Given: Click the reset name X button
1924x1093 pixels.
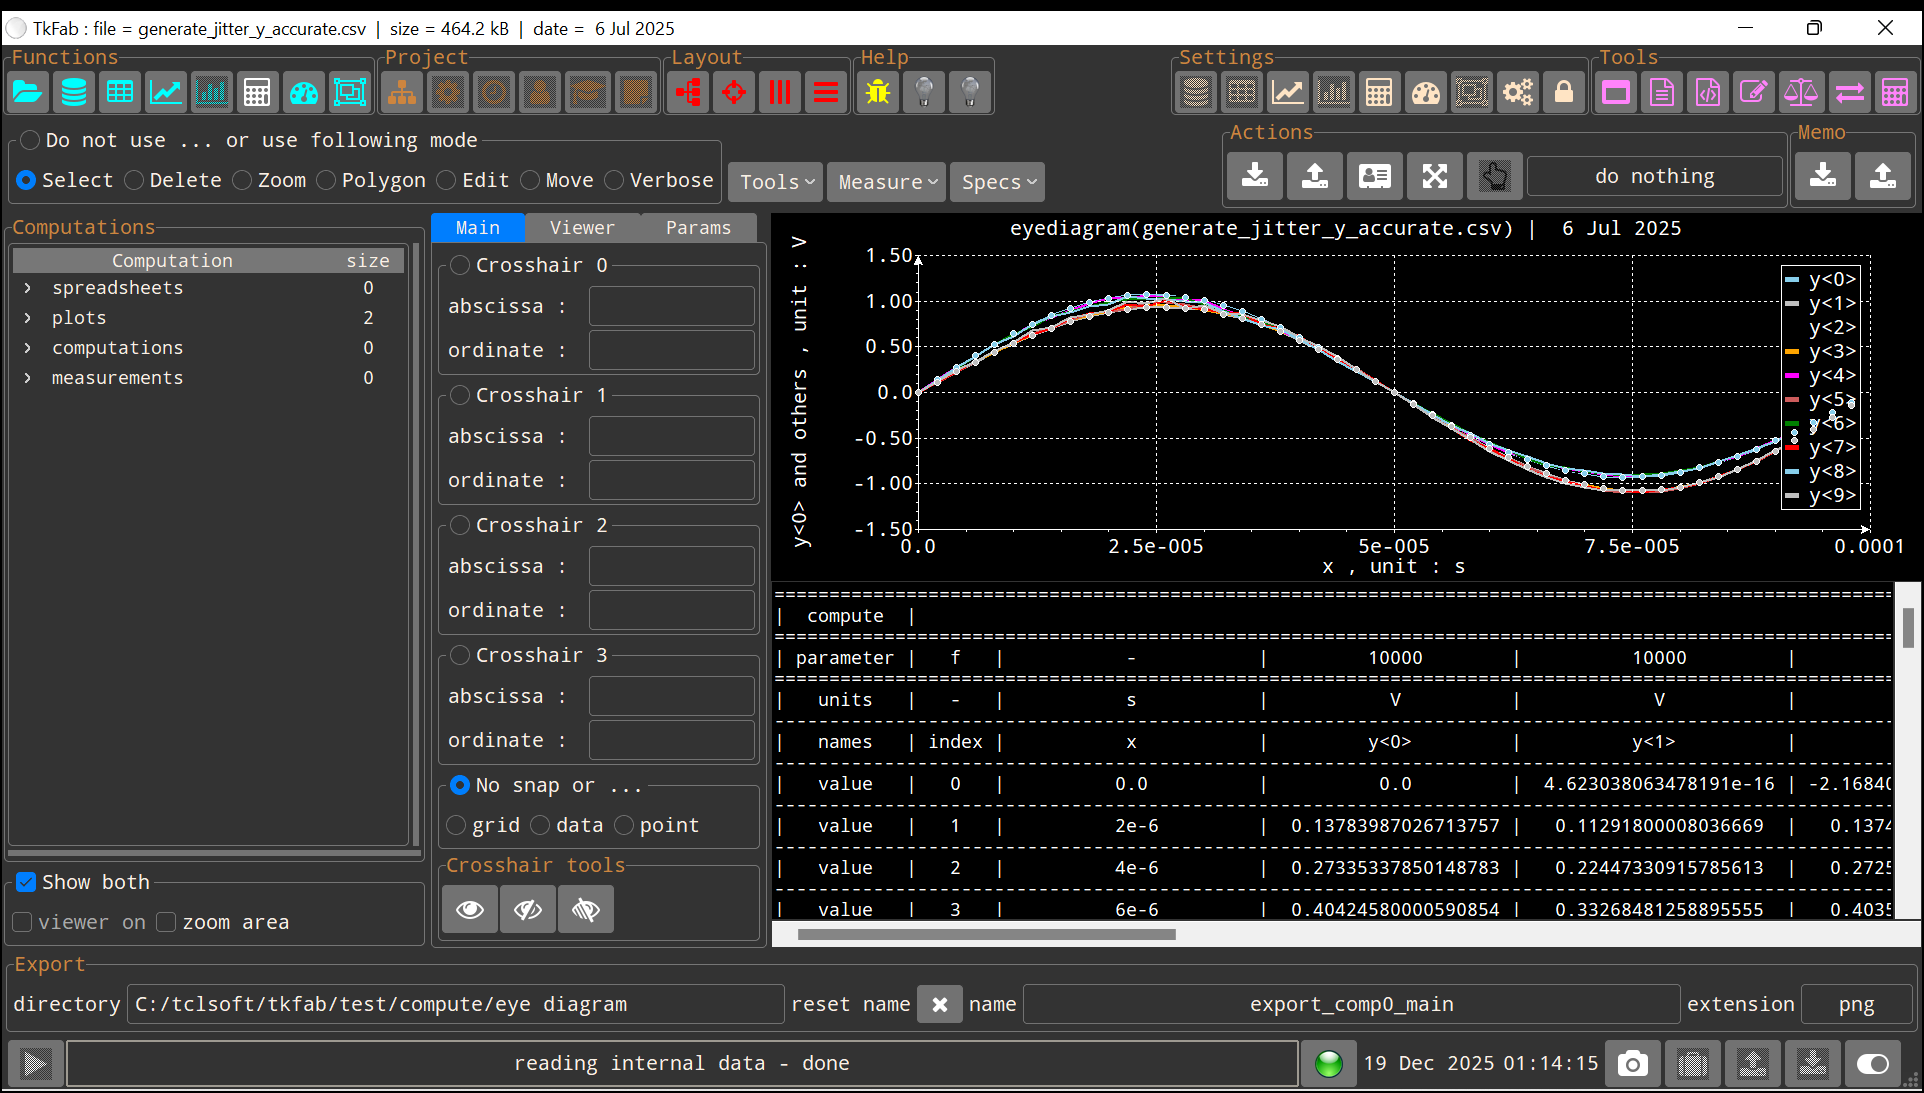Looking at the screenshot, I should (x=939, y=1004).
